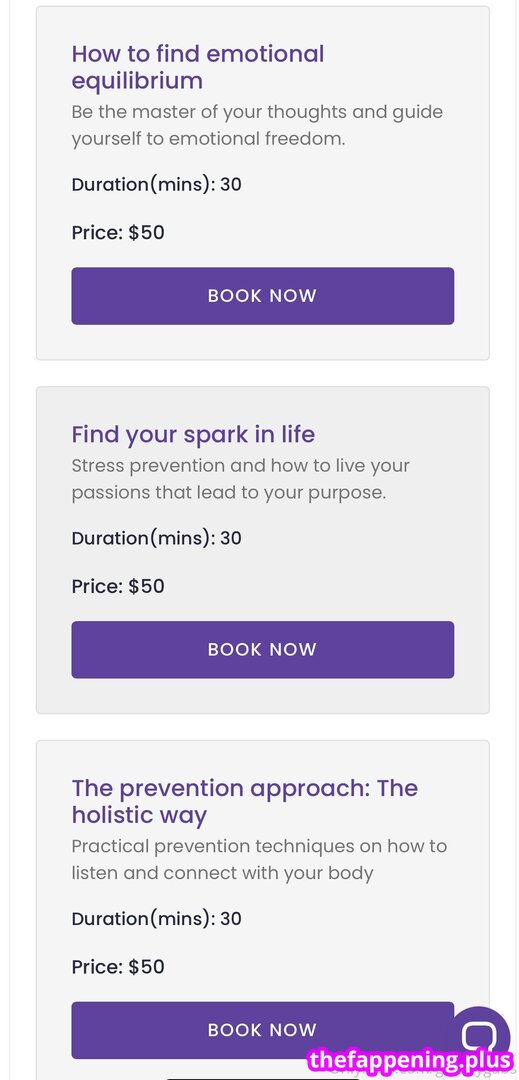Book the prevention approach holistic session

pyautogui.click(x=262, y=1030)
